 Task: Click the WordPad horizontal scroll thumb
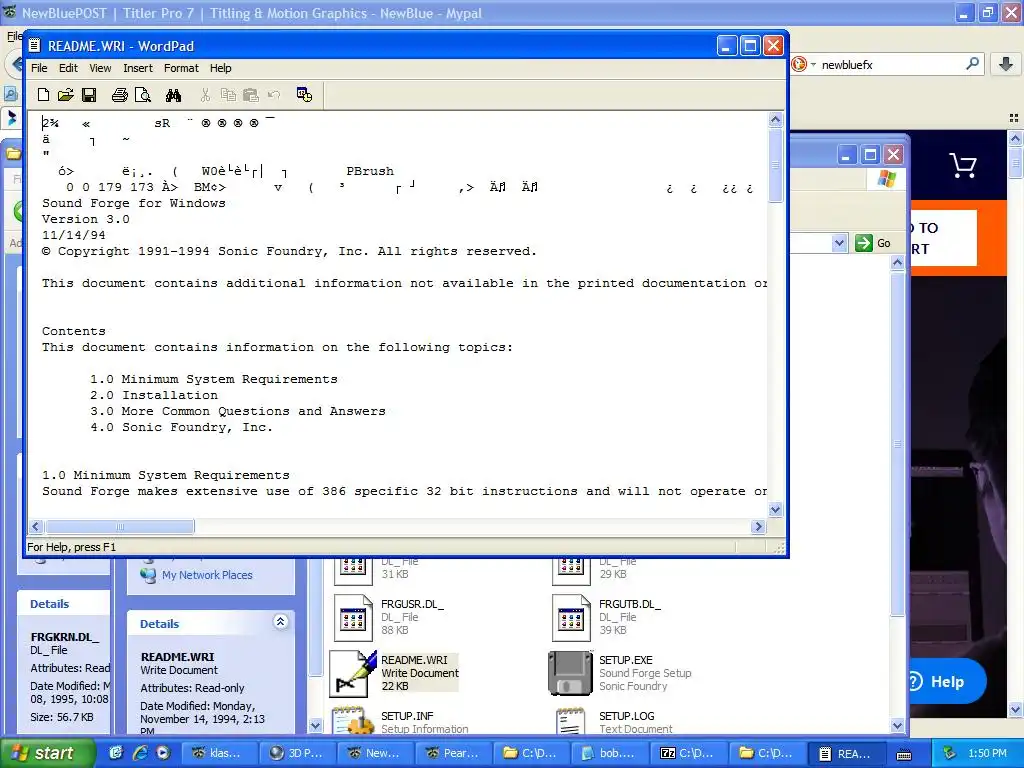pyautogui.click(x=120, y=526)
